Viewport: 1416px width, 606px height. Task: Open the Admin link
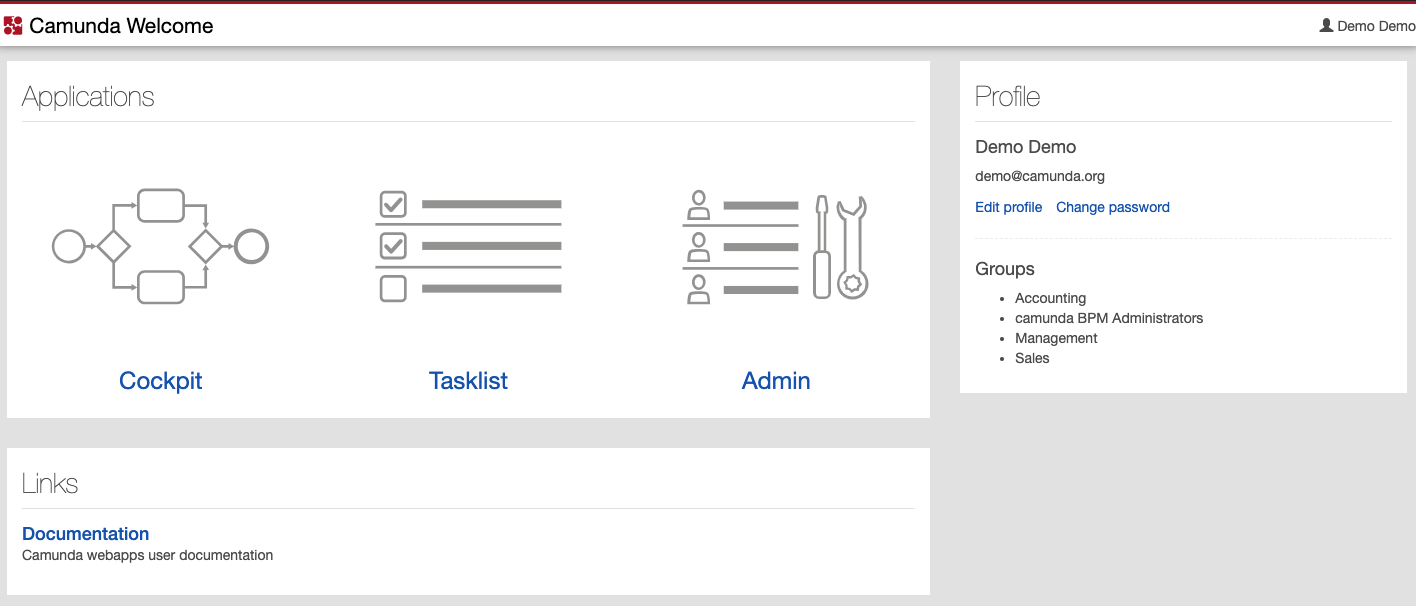[x=776, y=381]
